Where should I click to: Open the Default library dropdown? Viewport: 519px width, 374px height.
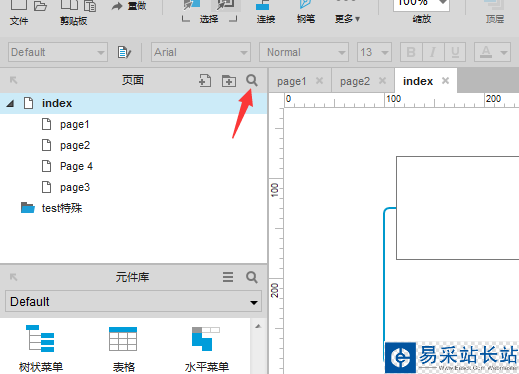133,302
